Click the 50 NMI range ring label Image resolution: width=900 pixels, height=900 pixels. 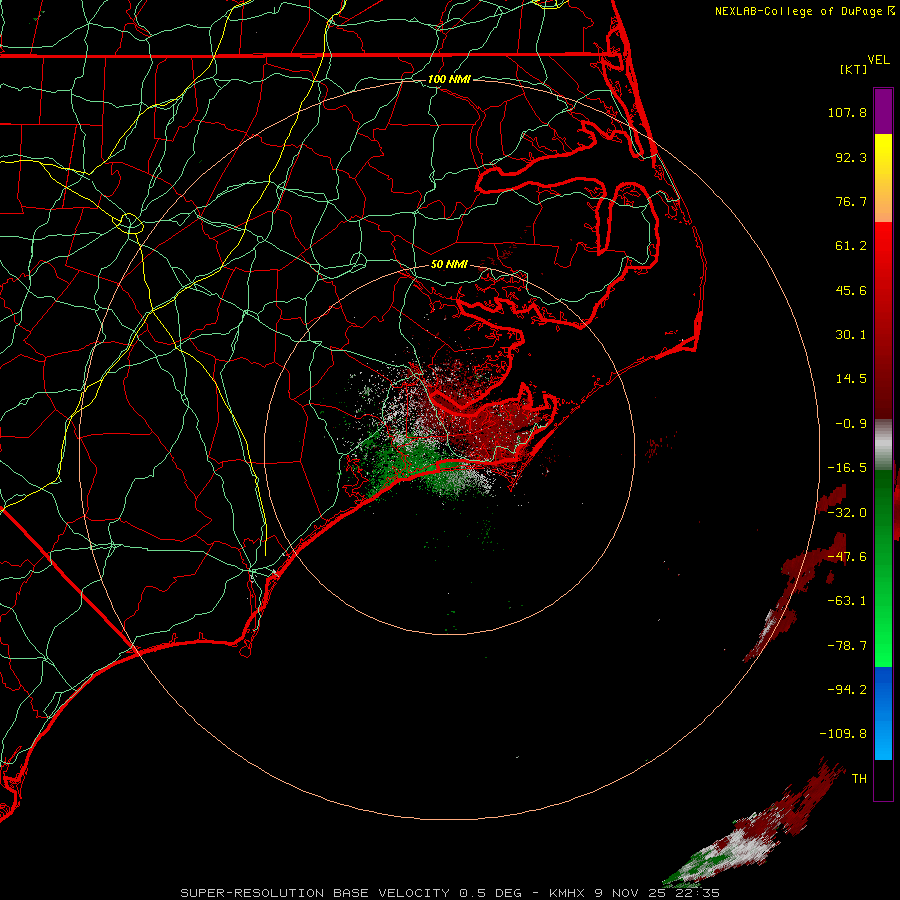449,264
